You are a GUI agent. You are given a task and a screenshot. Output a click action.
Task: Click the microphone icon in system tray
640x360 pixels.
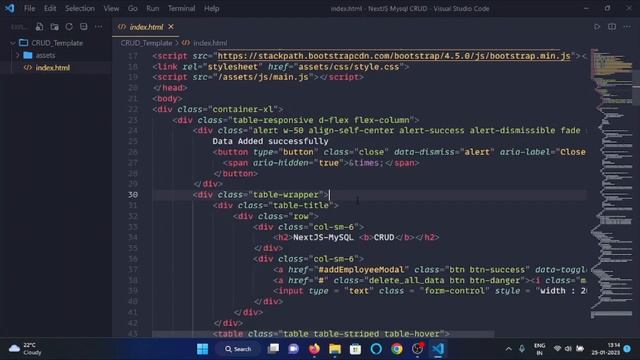pyautogui.click(x=522, y=349)
